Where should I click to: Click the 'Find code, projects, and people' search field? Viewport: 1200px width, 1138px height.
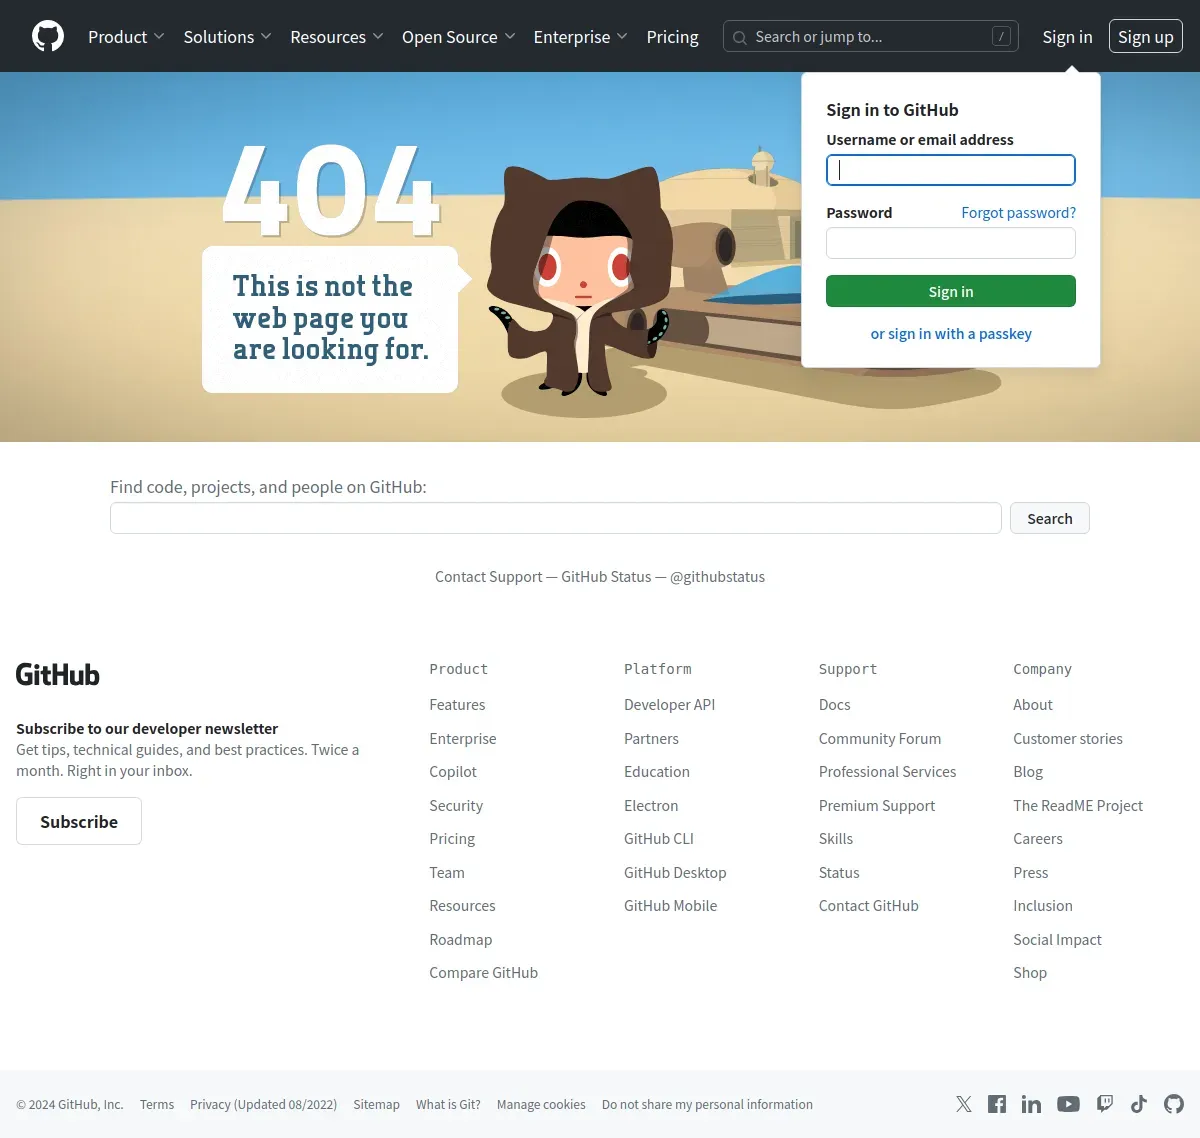pyautogui.click(x=556, y=518)
